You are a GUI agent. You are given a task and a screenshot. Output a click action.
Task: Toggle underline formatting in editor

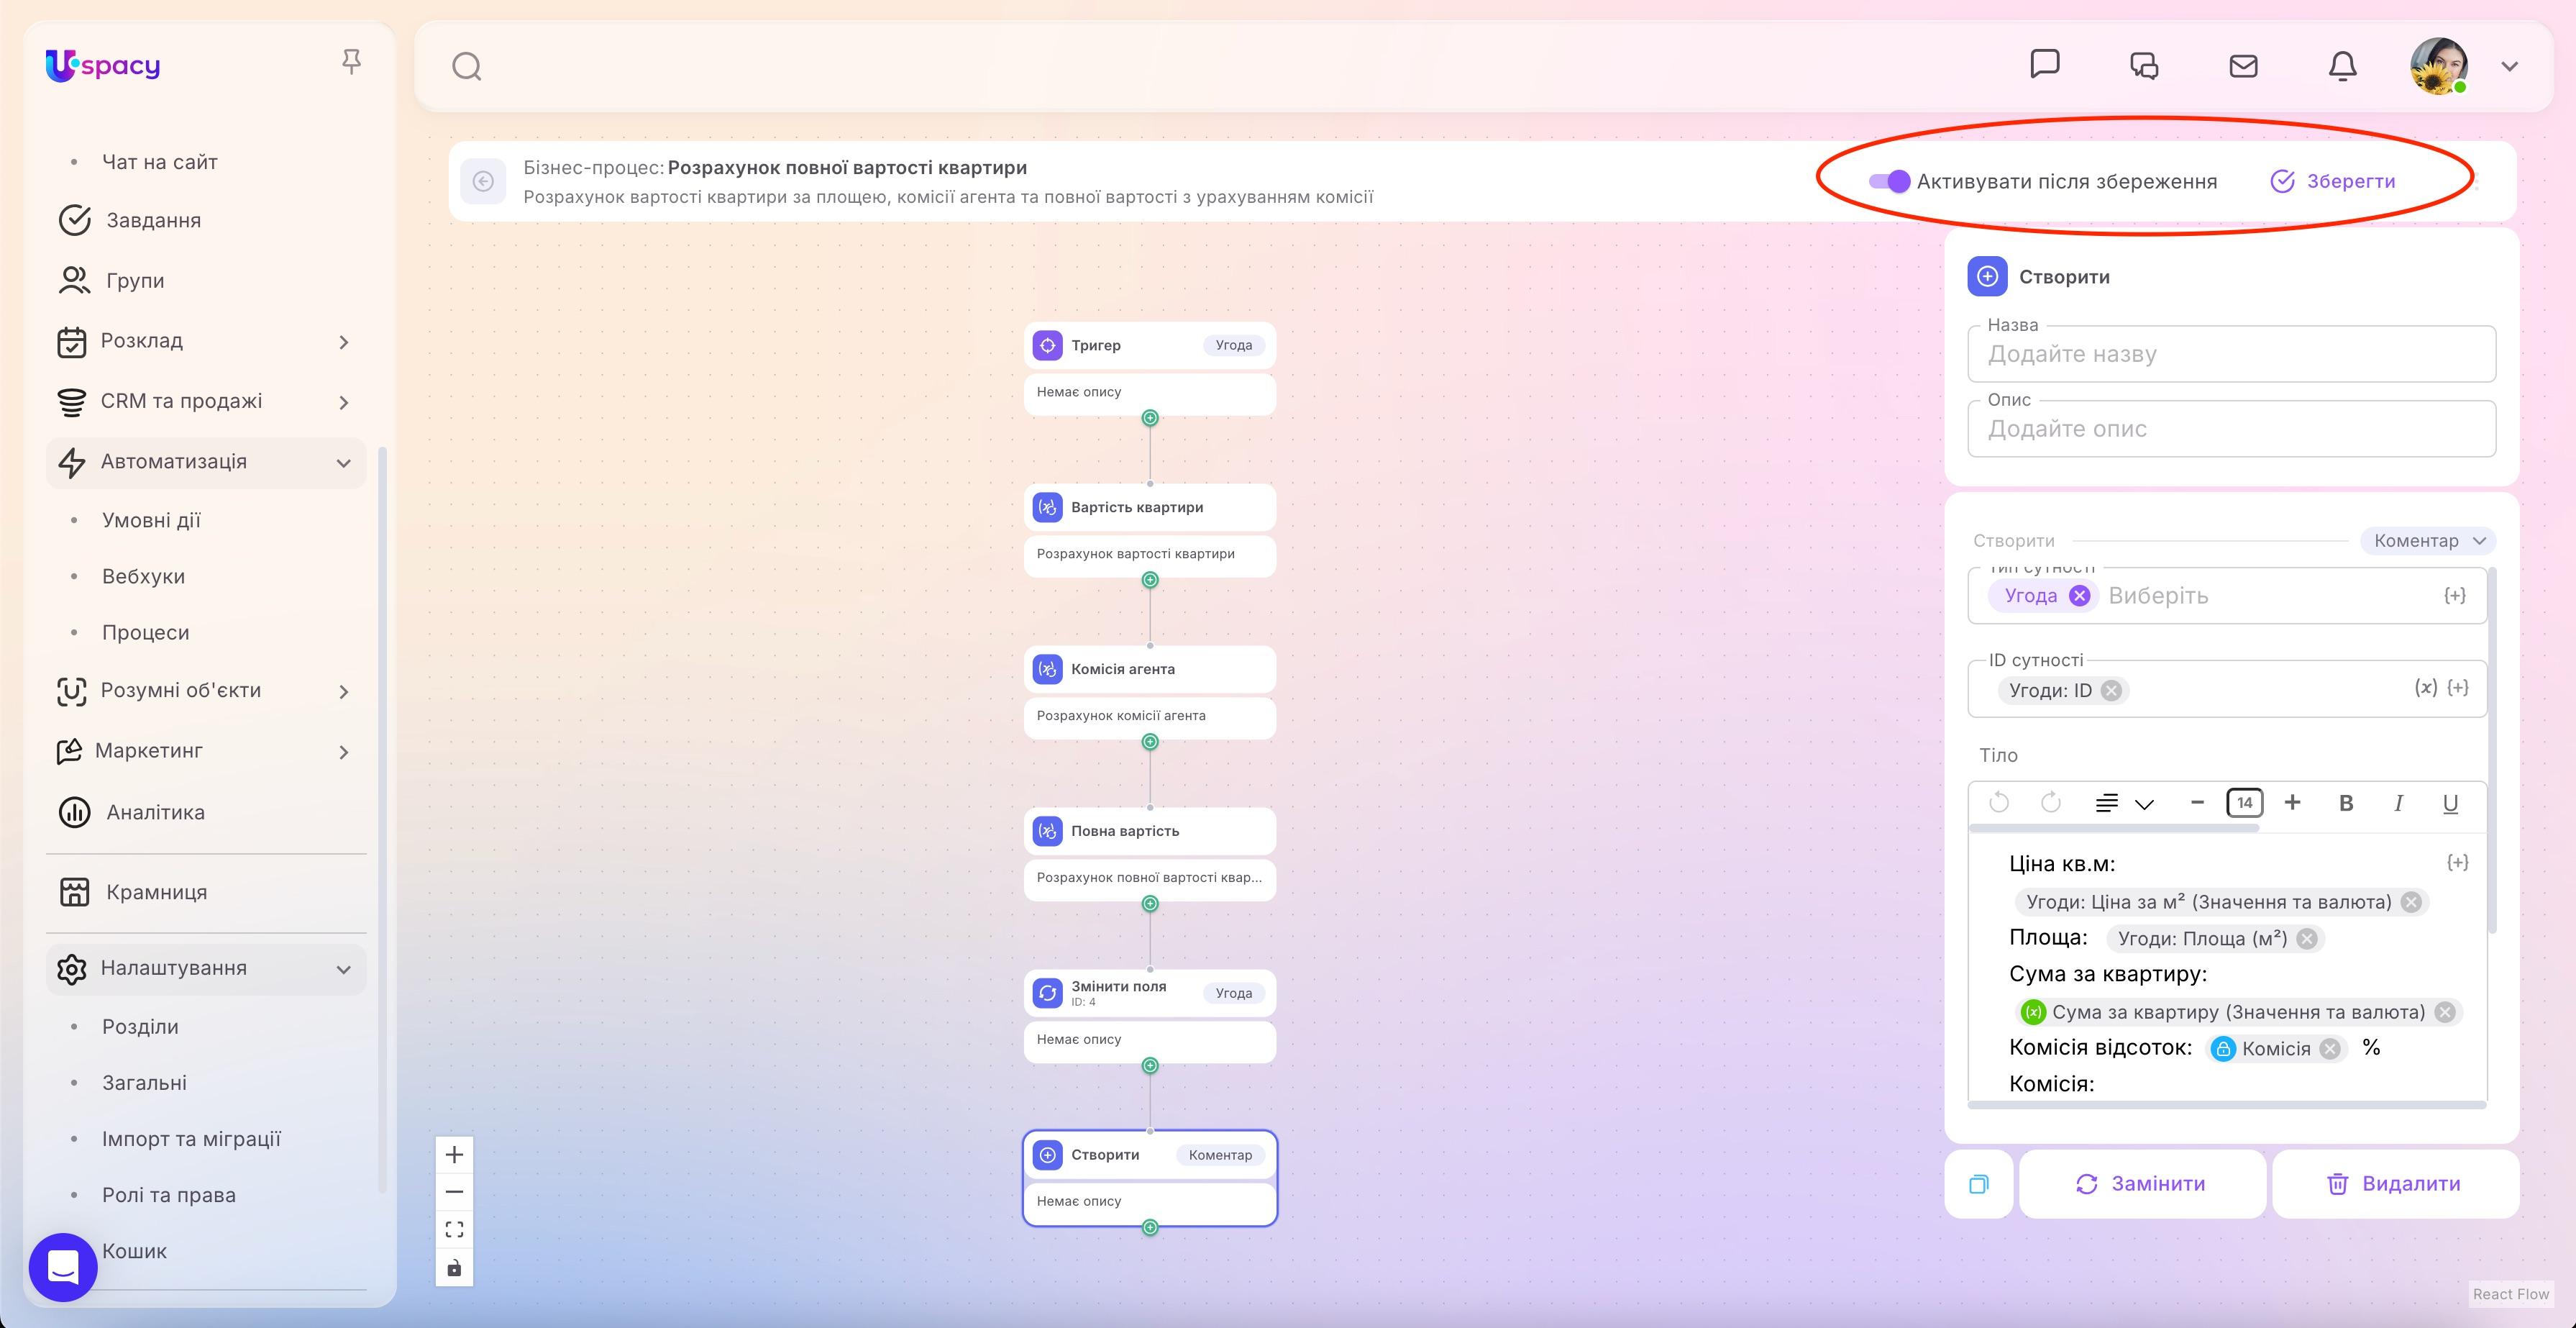[2450, 803]
